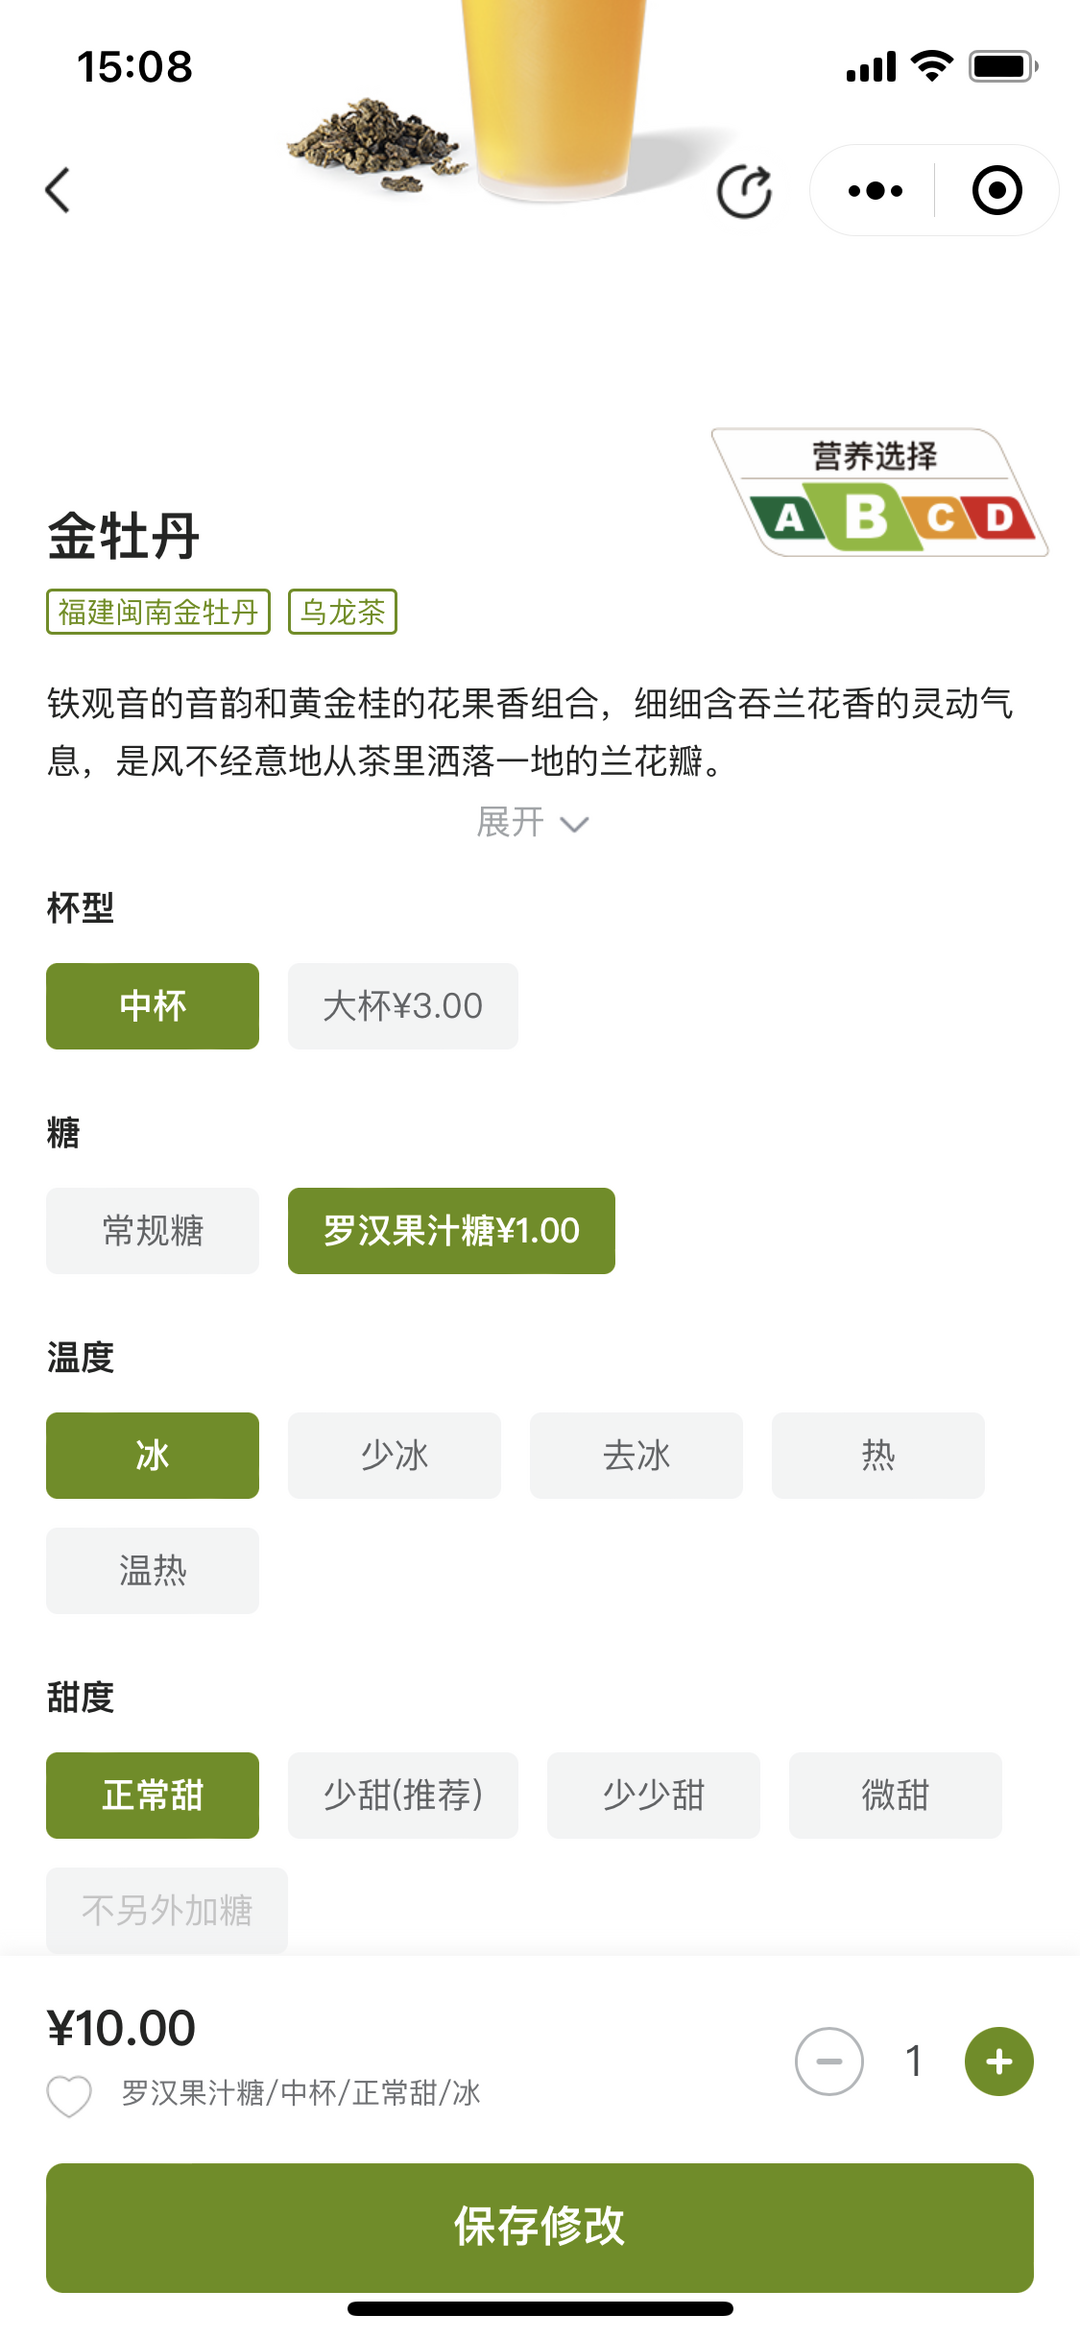Image resolution: width=1080 pixels, height=2339 pixels.
Task: Pick 少甜(推荐) sweetness level
Action: (403, 1796)
